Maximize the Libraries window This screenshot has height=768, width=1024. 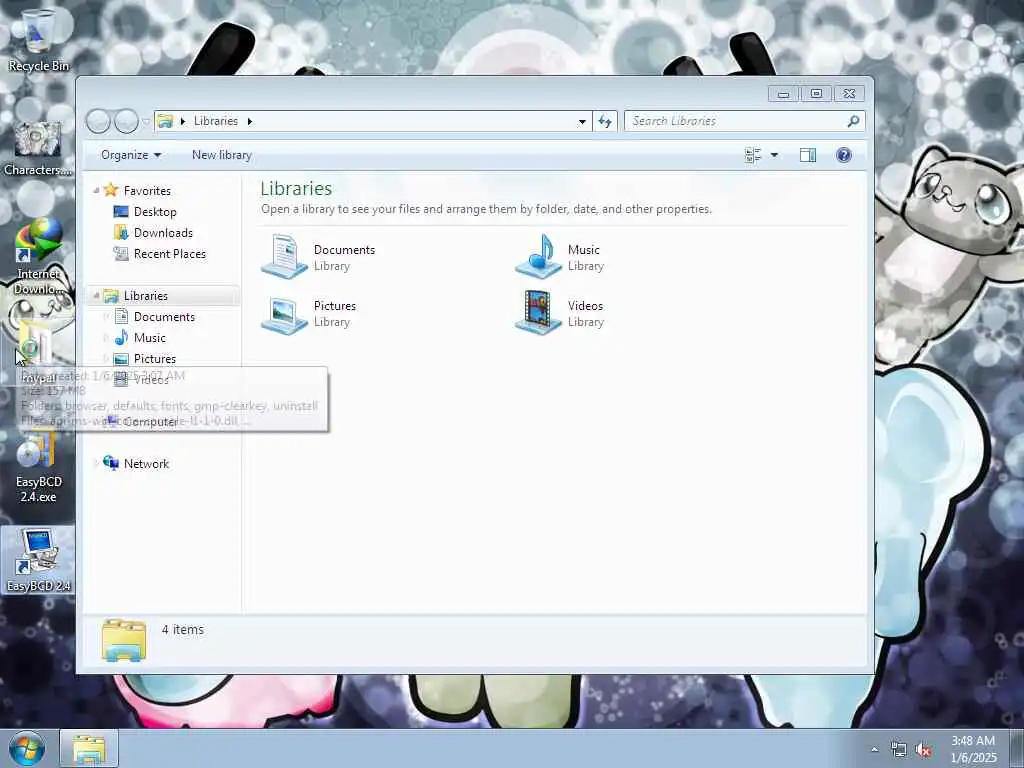tap(816, 94)
